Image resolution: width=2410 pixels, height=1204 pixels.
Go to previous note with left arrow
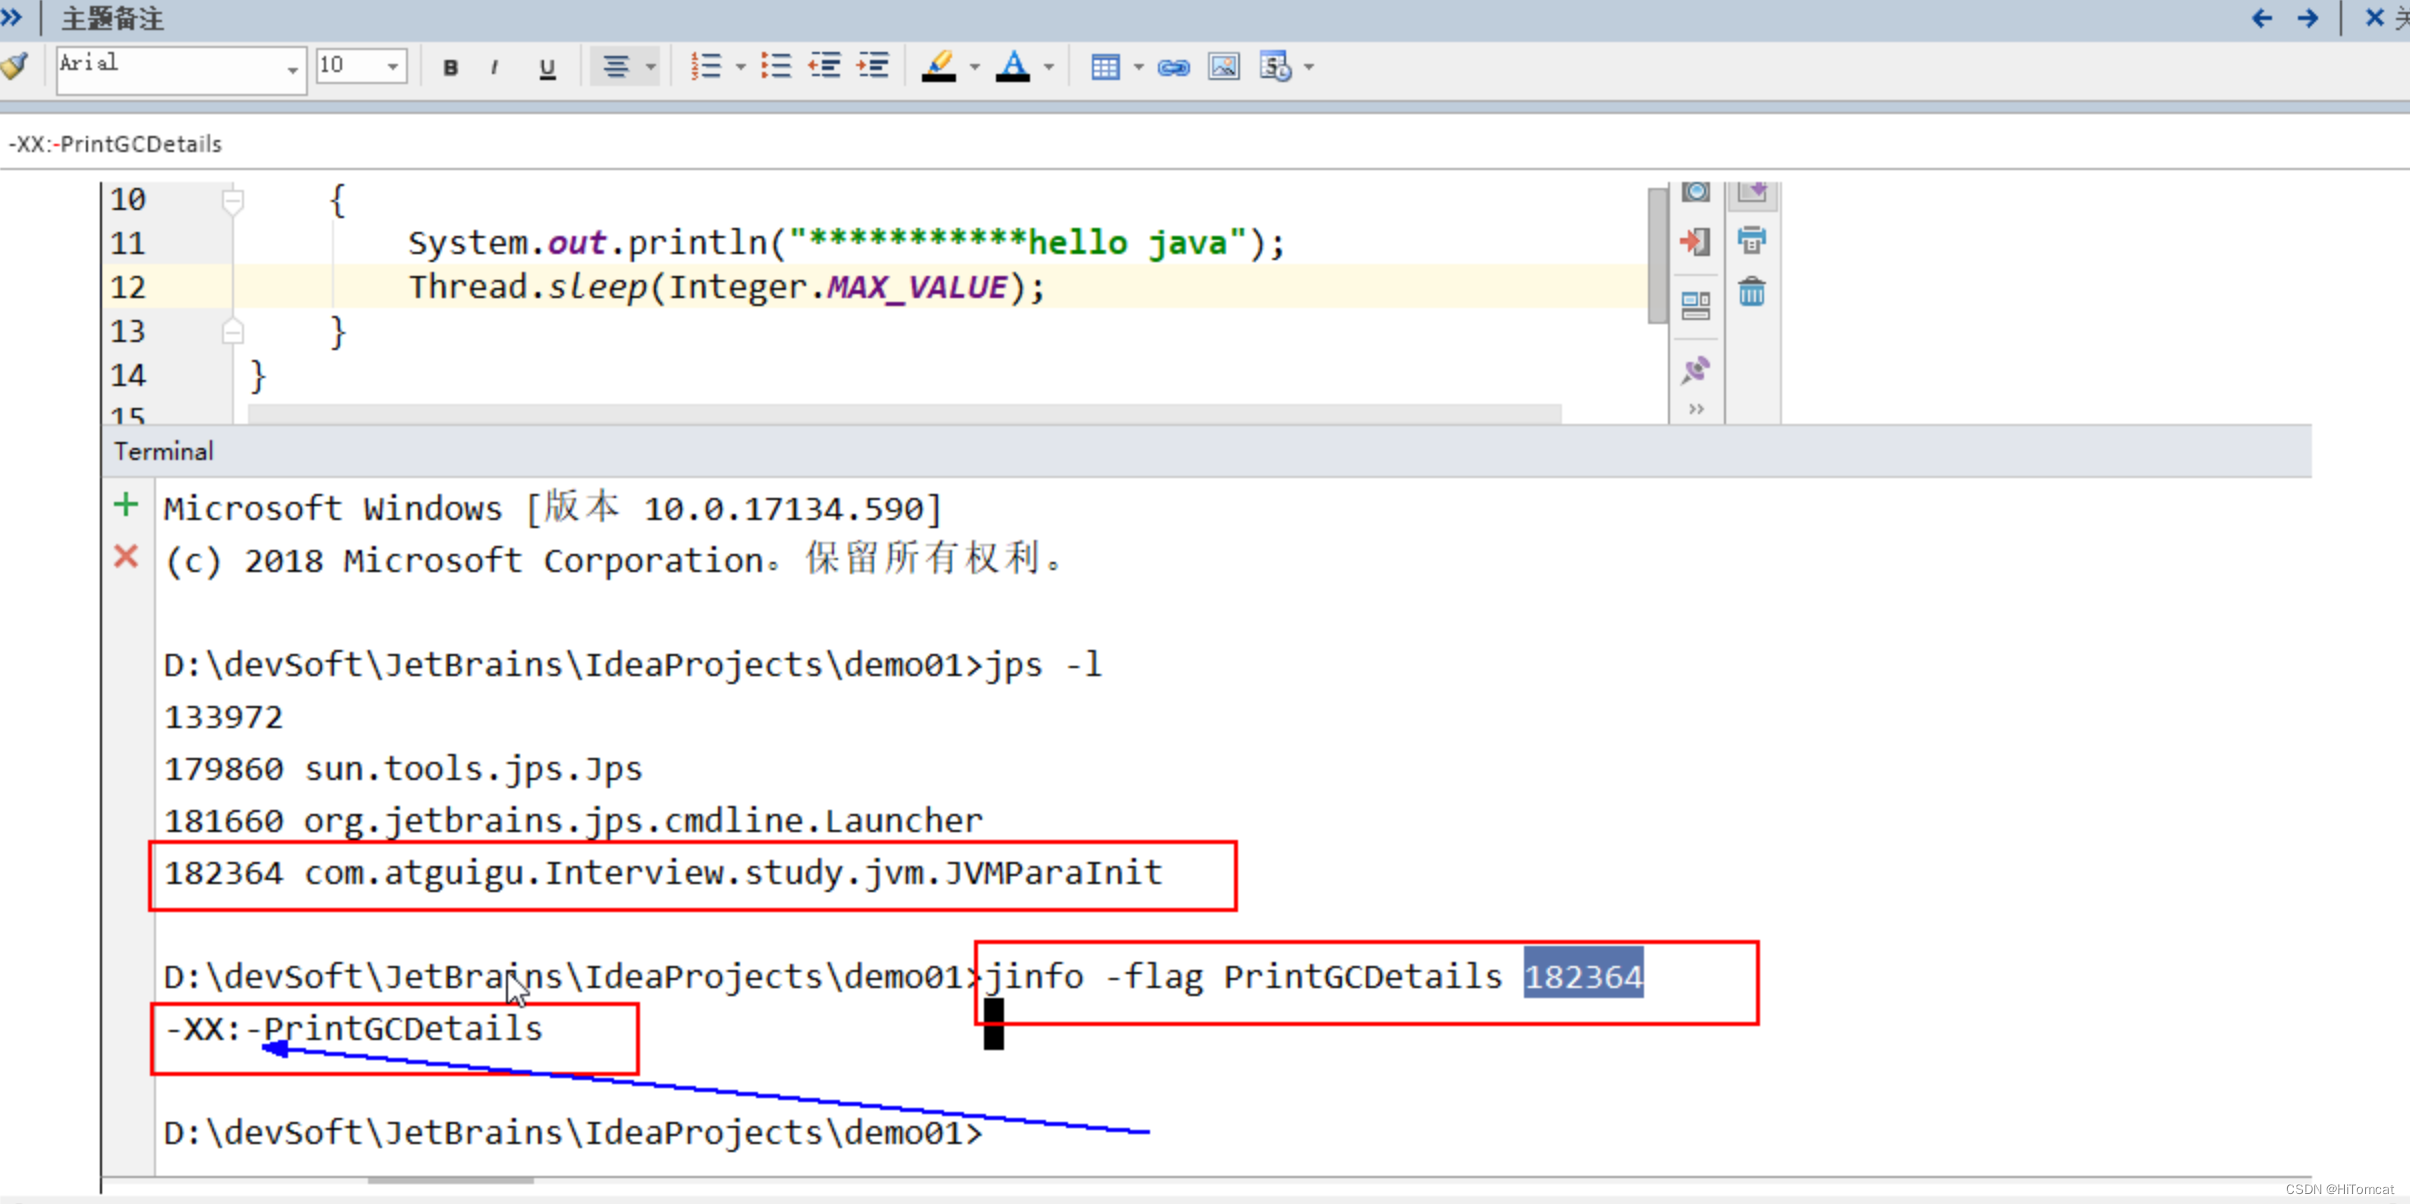point(2262,18)
